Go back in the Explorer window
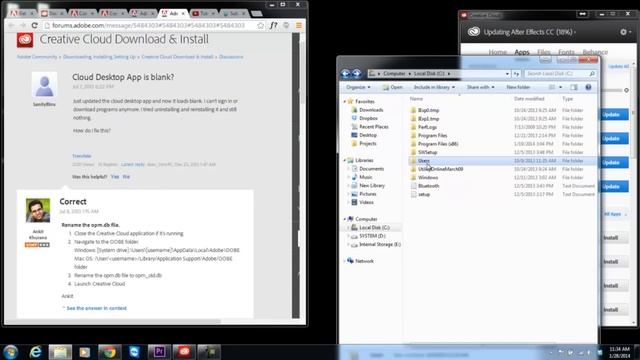Screen dimensions: 640x360 tap(345, 73)
